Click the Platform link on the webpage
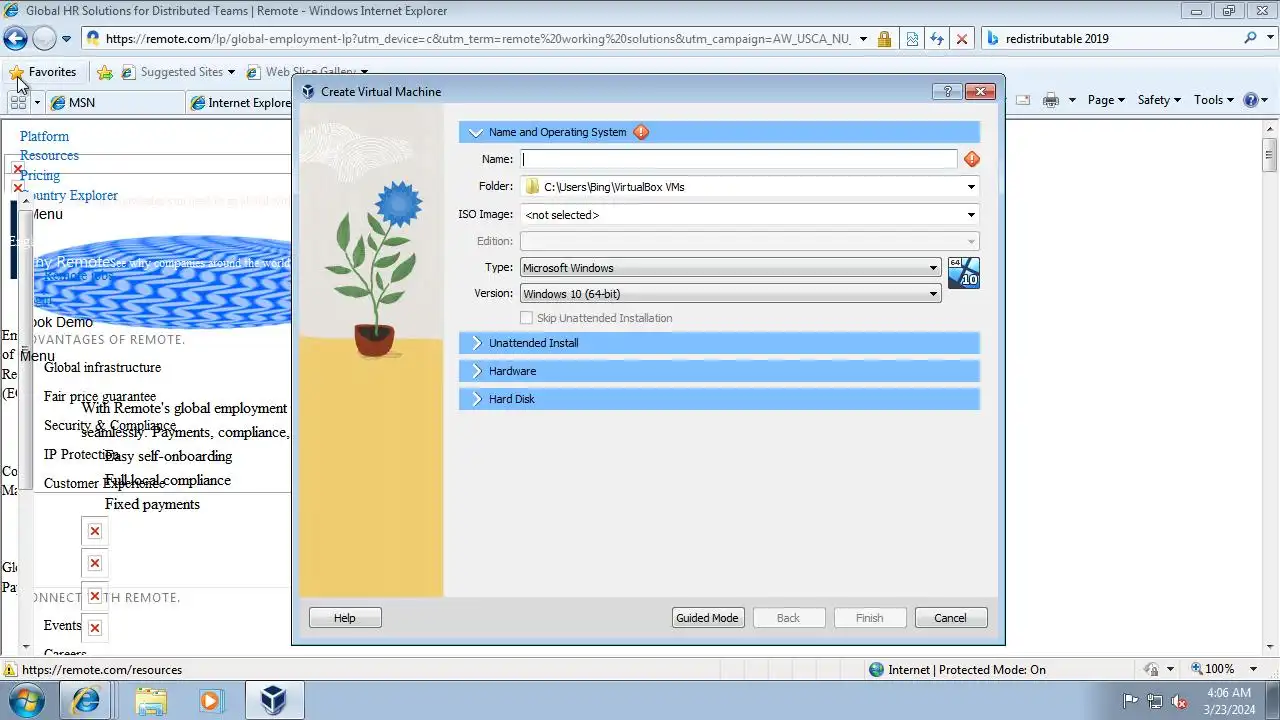Viewport: 1280px width, 720px height. point(44,136)
